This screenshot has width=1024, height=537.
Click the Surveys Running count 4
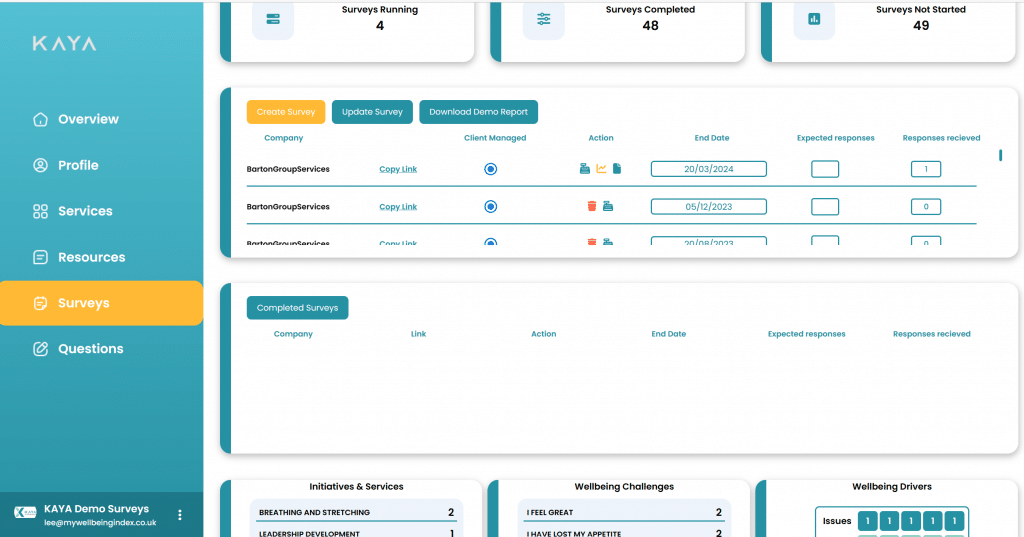pyautogui.click(x=380, y=25)
